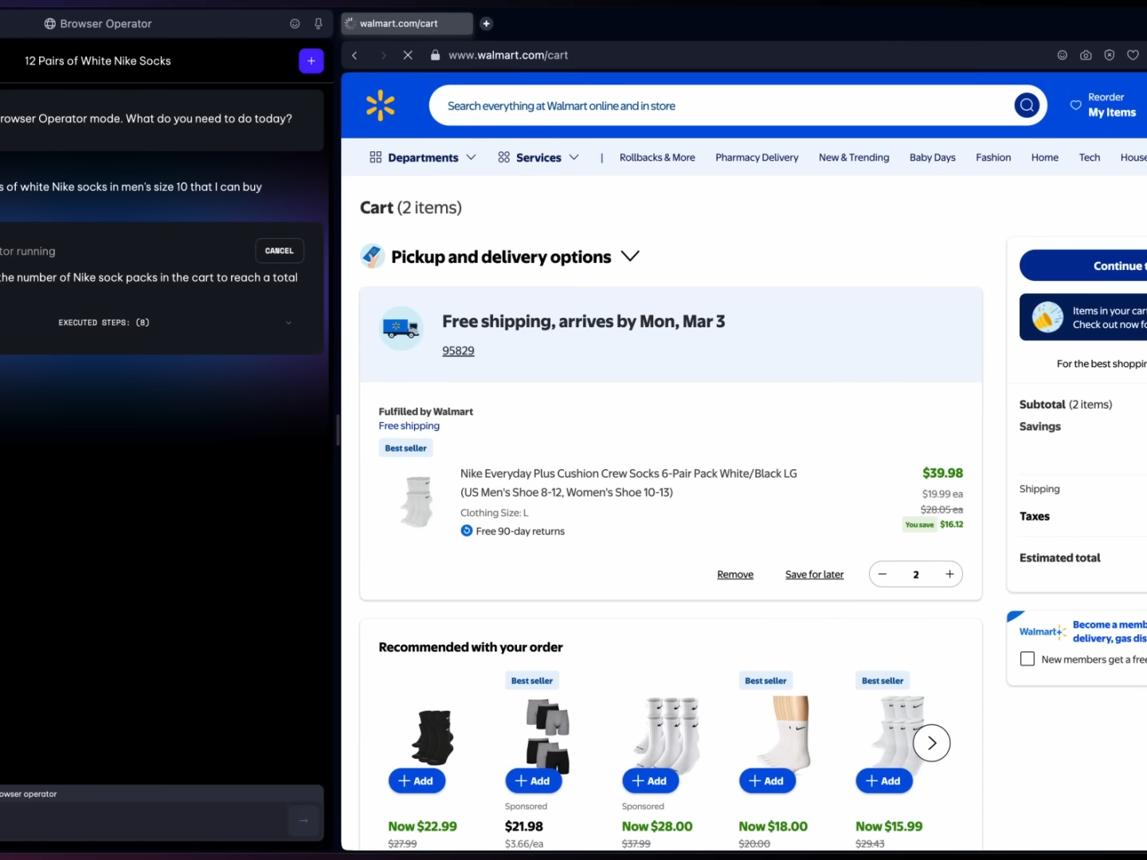Click the search magnifier button
This screenshot has height=860, width=1147.
[x=1026, y=105]
